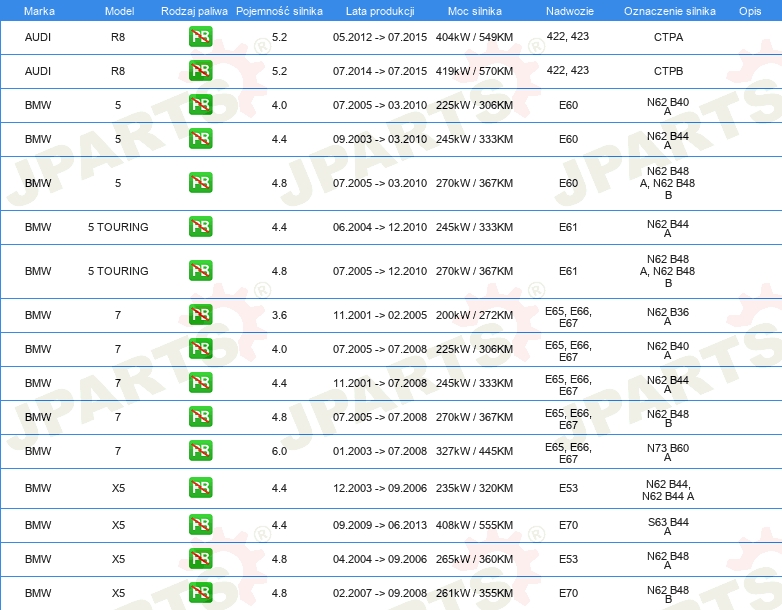
Task: Select the engine code cell CTPB
Action: [x=668, y=71]
